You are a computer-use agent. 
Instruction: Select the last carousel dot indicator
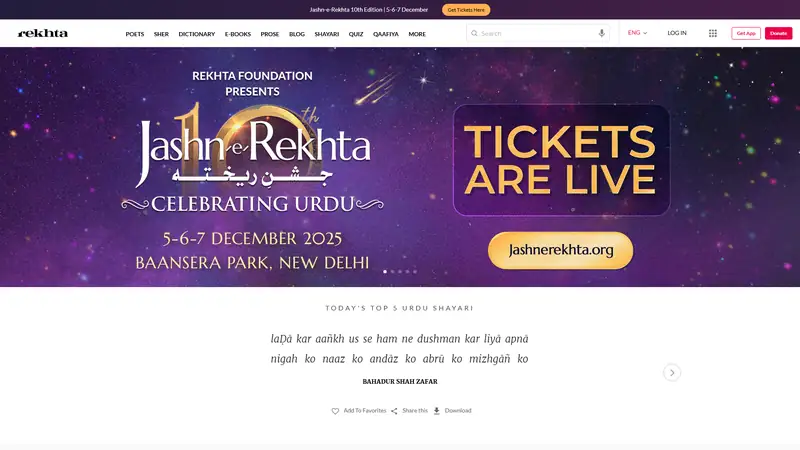[415, 271]
